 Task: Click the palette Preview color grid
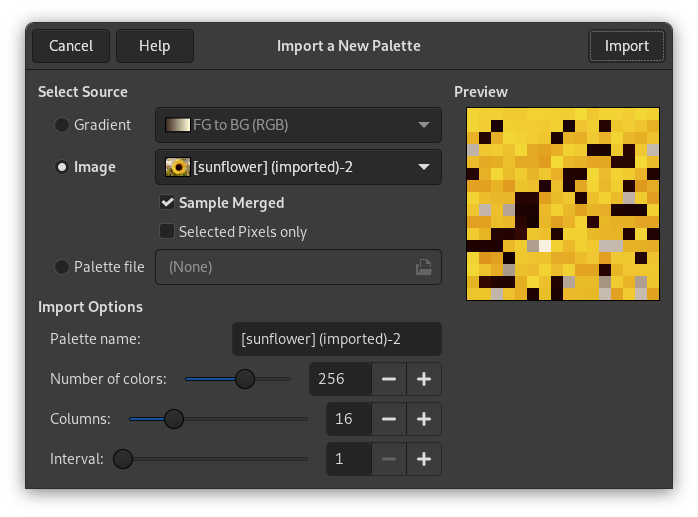(x=563, y=203)
